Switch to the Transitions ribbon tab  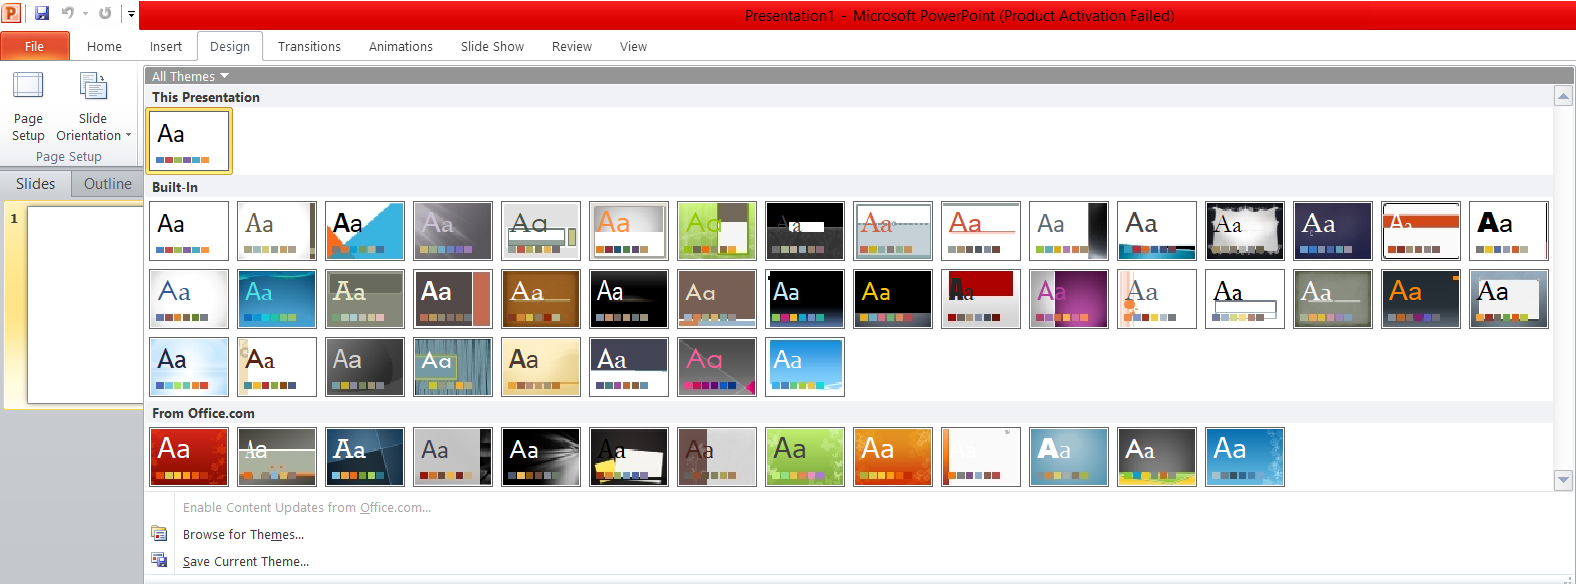309,46
